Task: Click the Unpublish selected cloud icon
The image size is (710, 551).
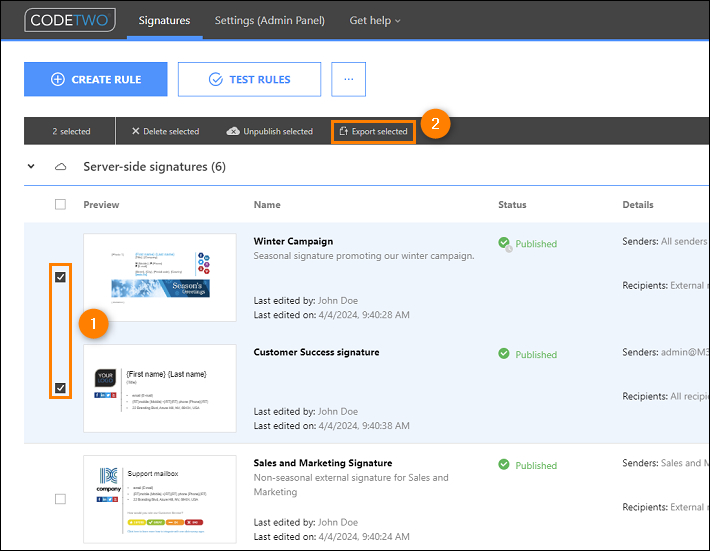Action: tap(233, 131)
